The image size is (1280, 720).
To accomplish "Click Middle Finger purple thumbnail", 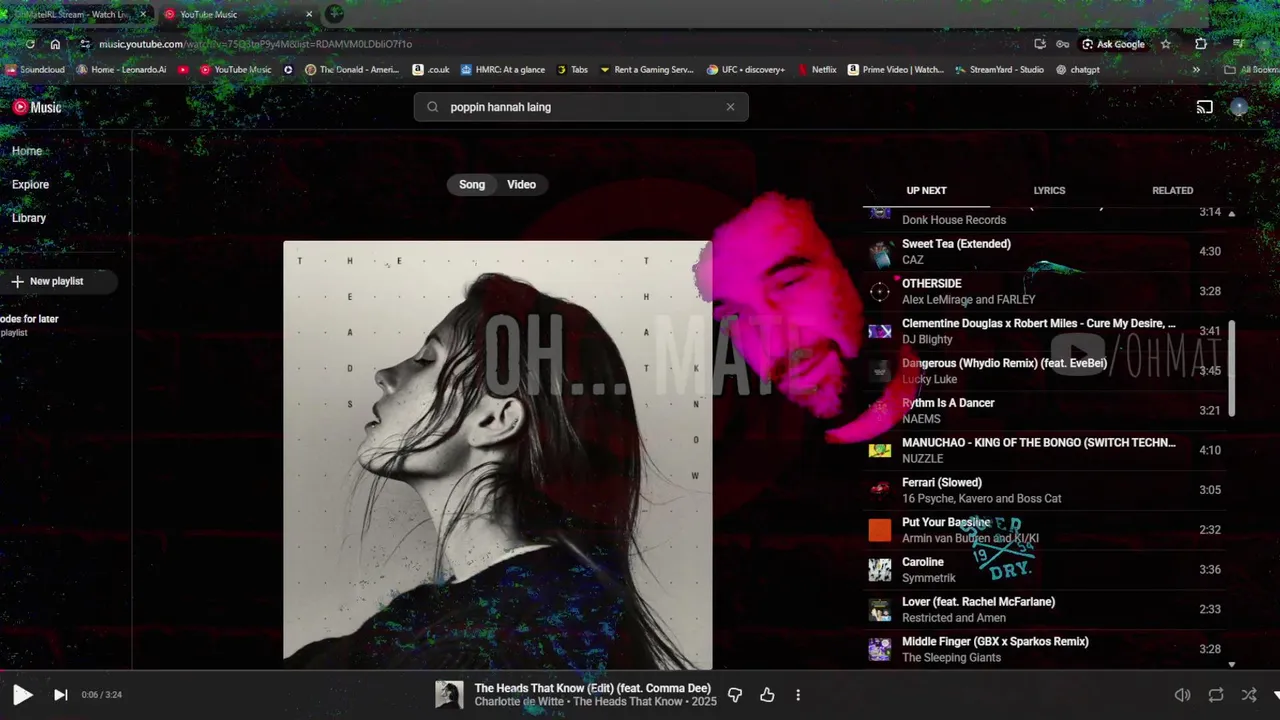I will (880, 649).
